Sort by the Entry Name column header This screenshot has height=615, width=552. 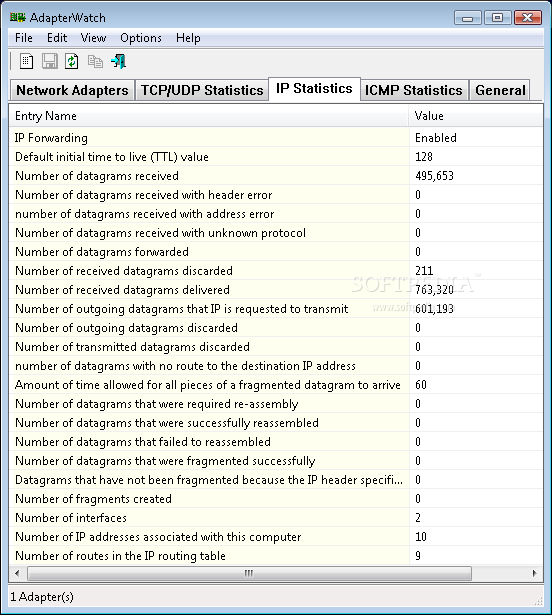(x=209, y=116)
